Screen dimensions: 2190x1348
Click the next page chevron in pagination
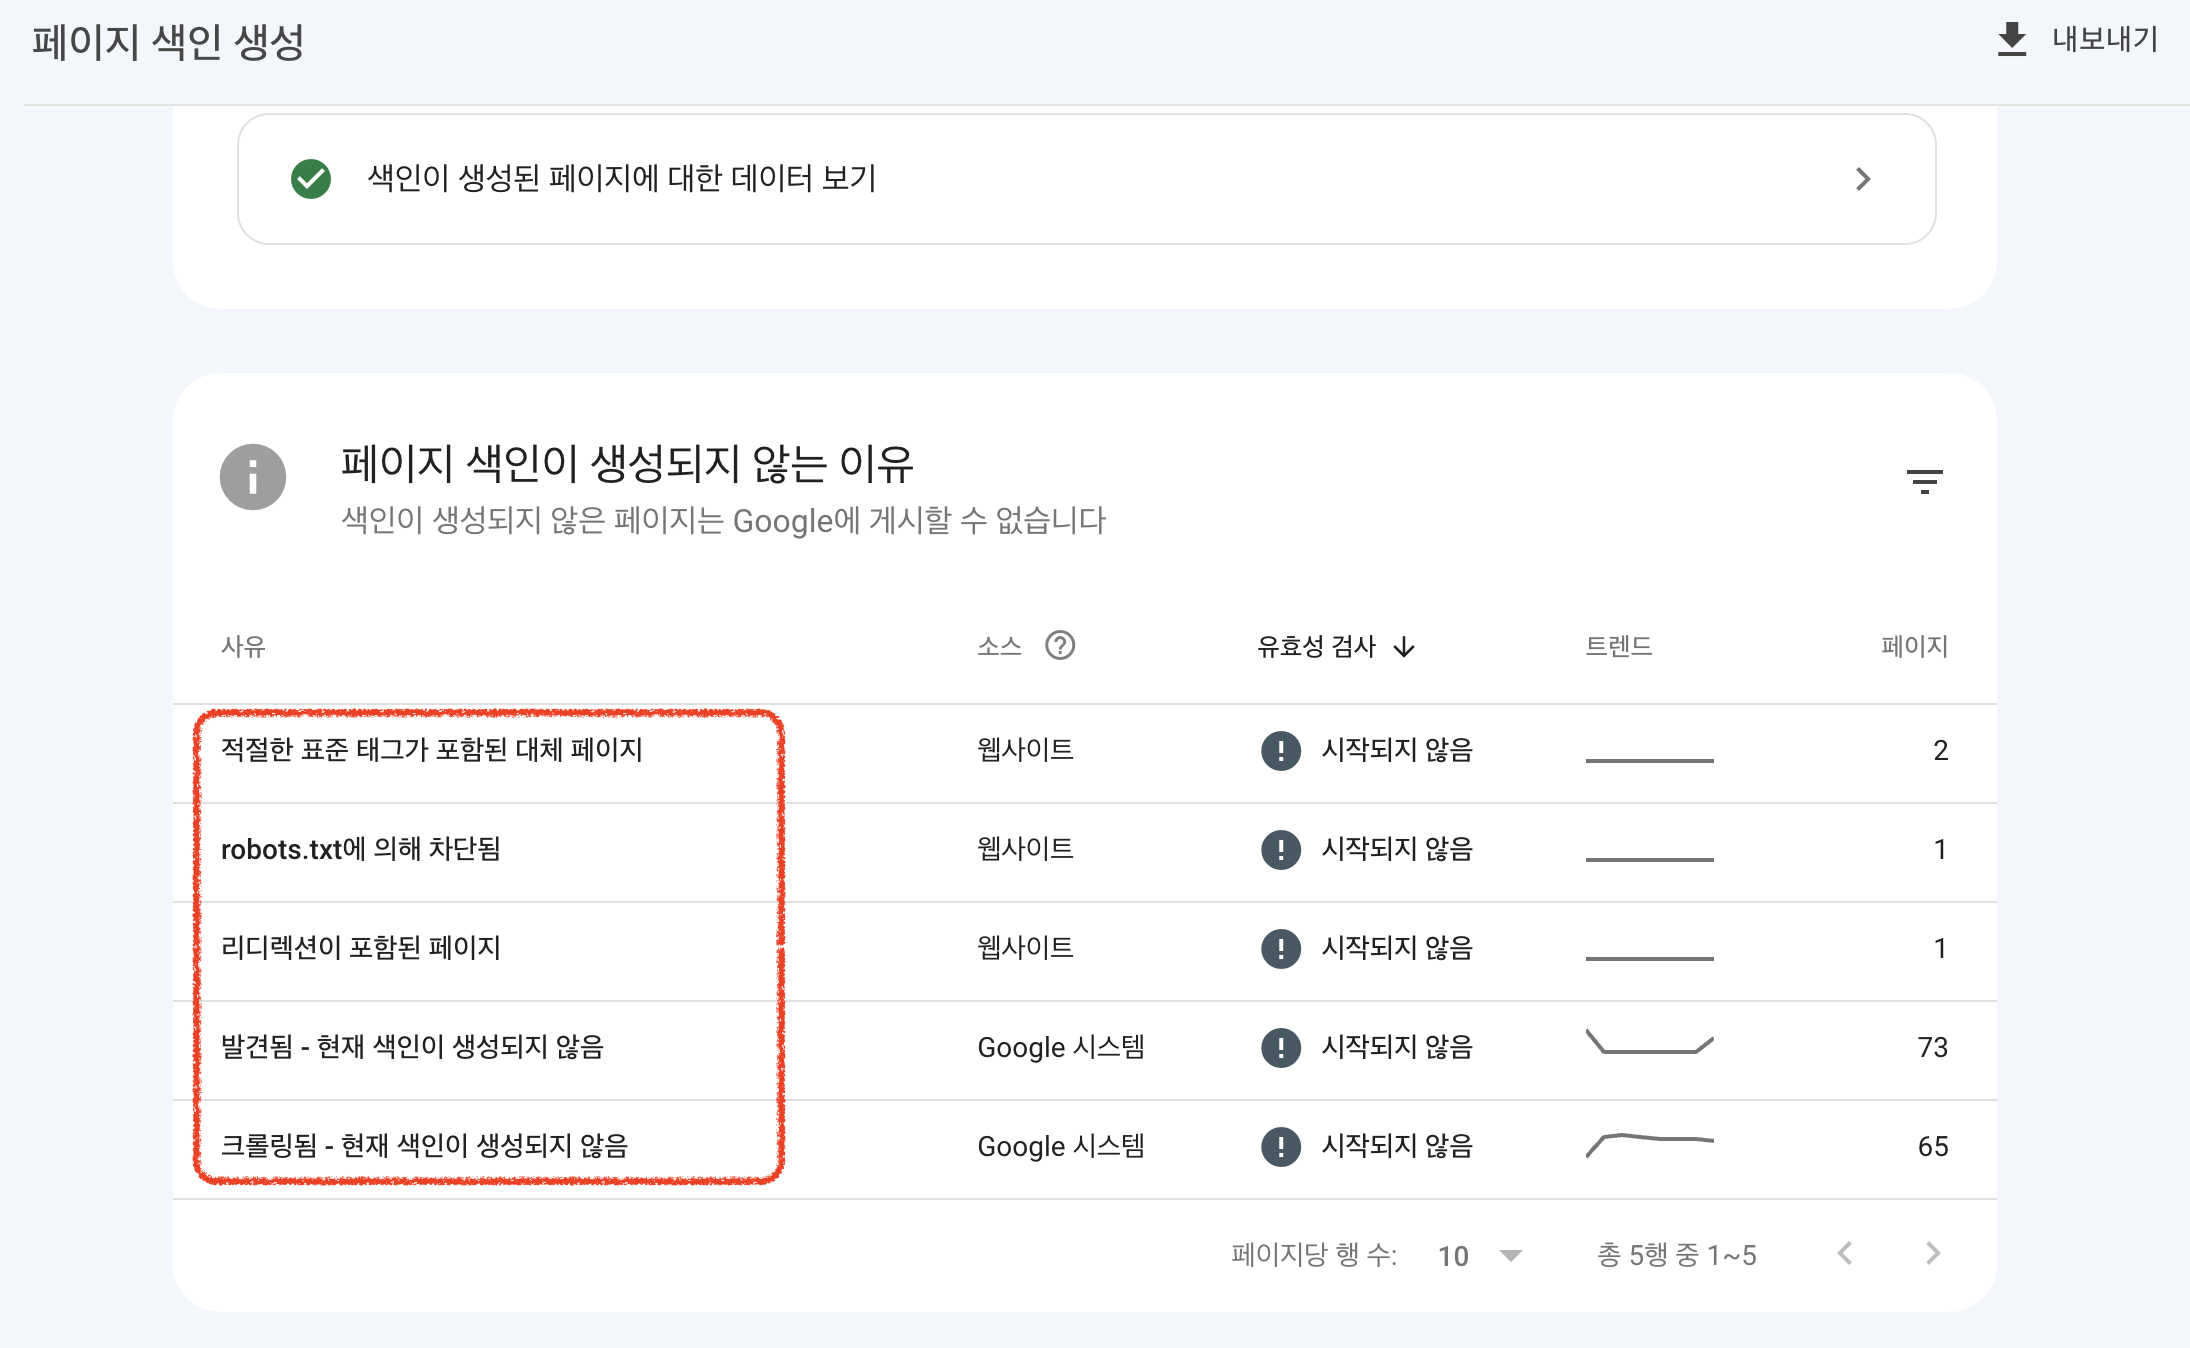1932,1254
